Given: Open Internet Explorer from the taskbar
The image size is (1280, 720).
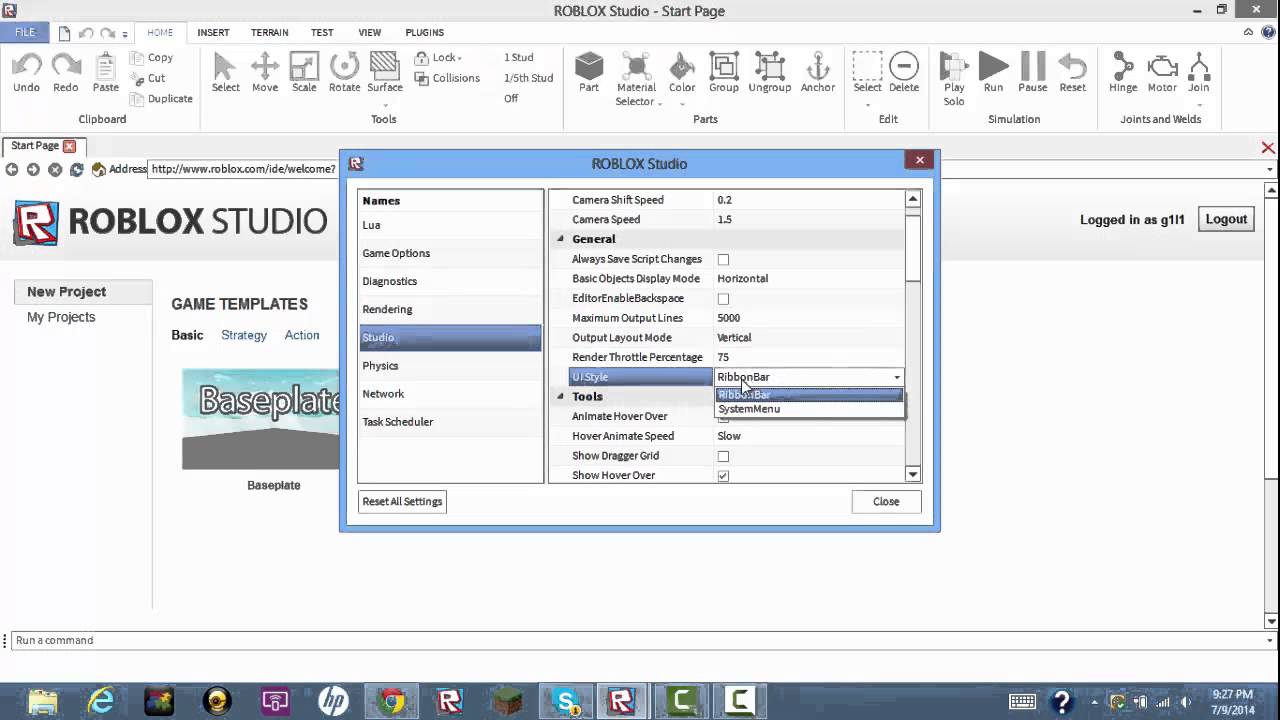Looking at the screenshot, I should pos(100,701).
